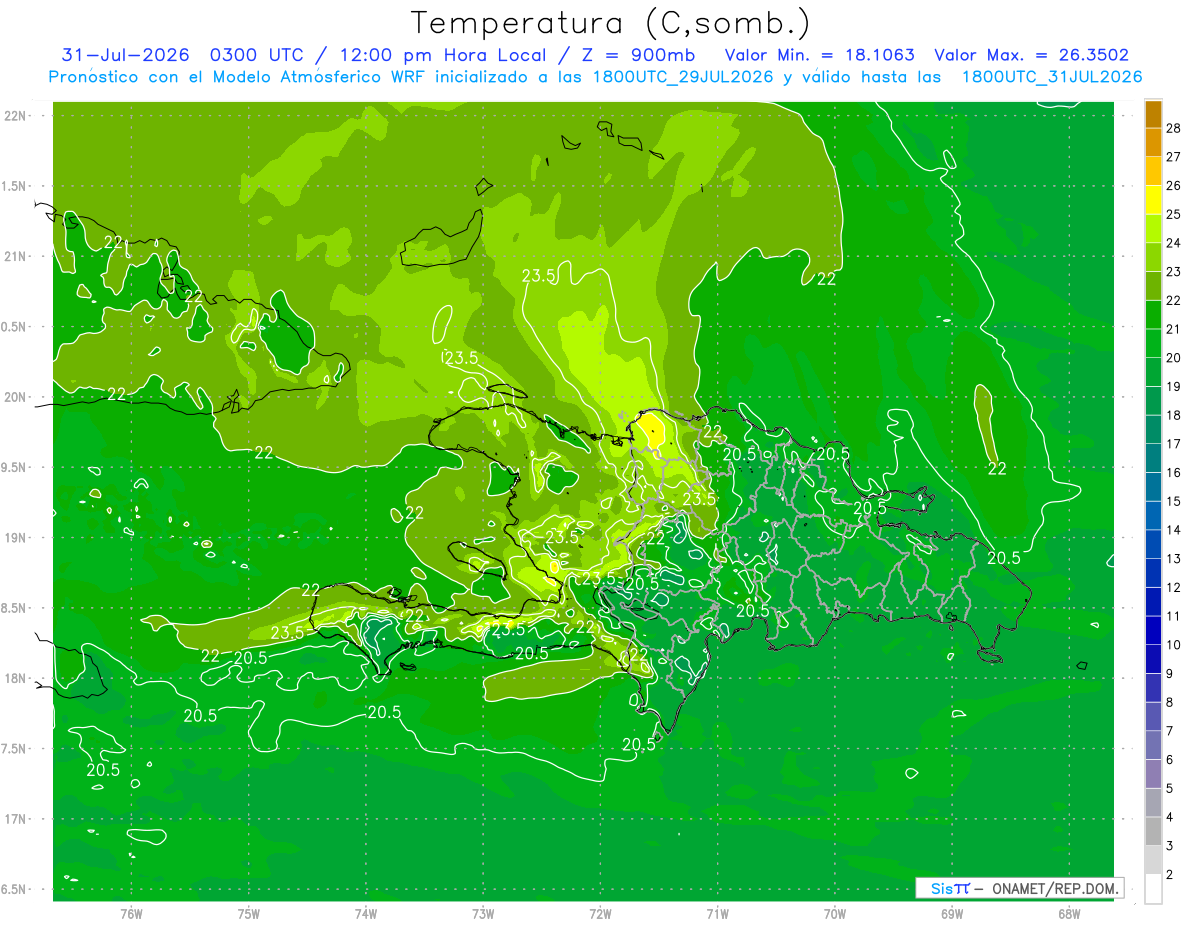Image resolution: width=1200 pixels, height=927 pixels.
Task: Click the "71W" longitude axis label
Action: point(717,913)
